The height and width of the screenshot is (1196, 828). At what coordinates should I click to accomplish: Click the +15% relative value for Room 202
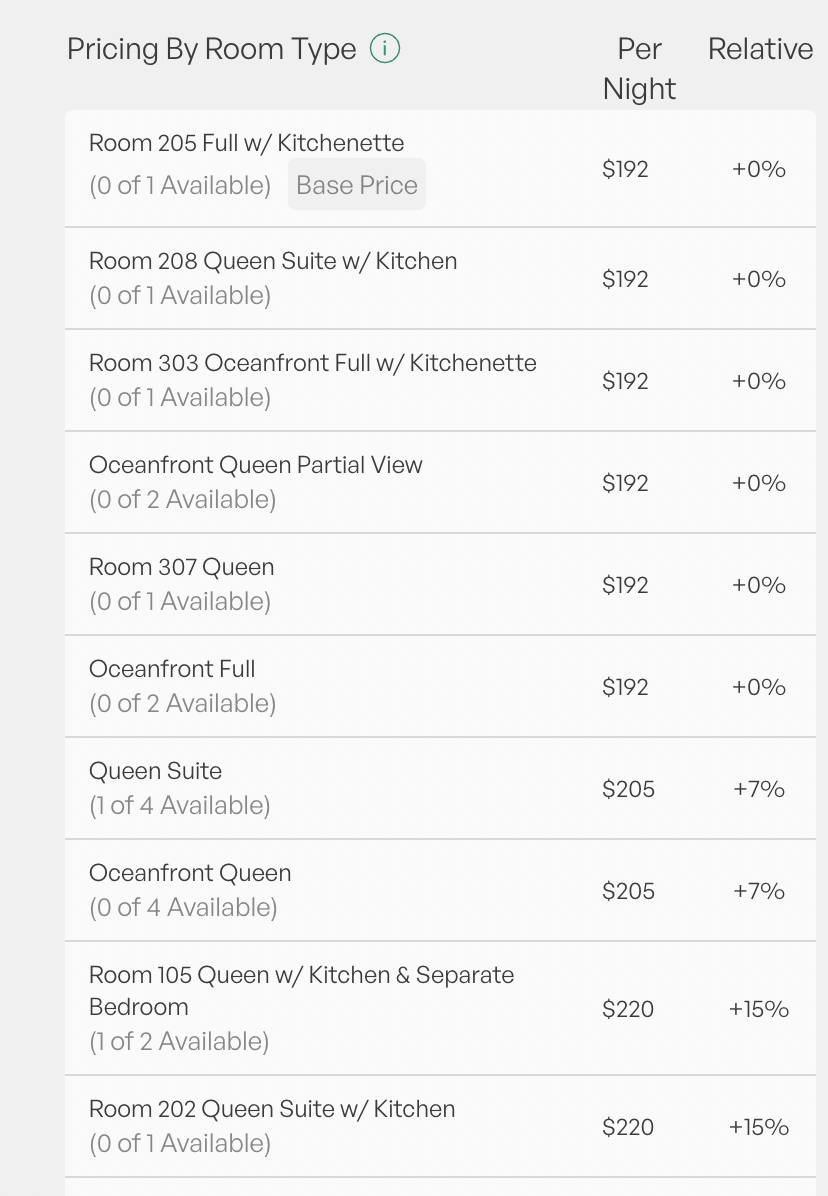coord(759,1127)
